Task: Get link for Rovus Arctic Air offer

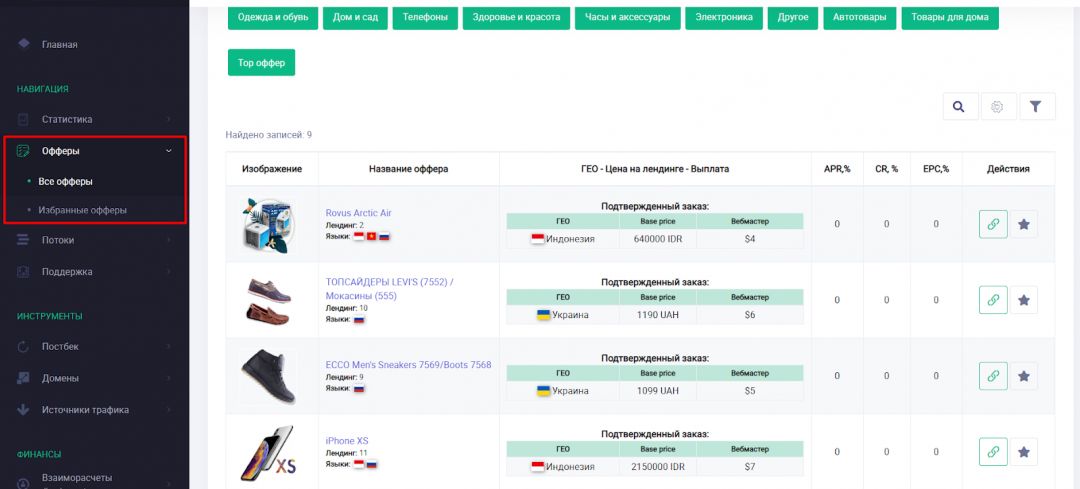Action: click(993, 224)
